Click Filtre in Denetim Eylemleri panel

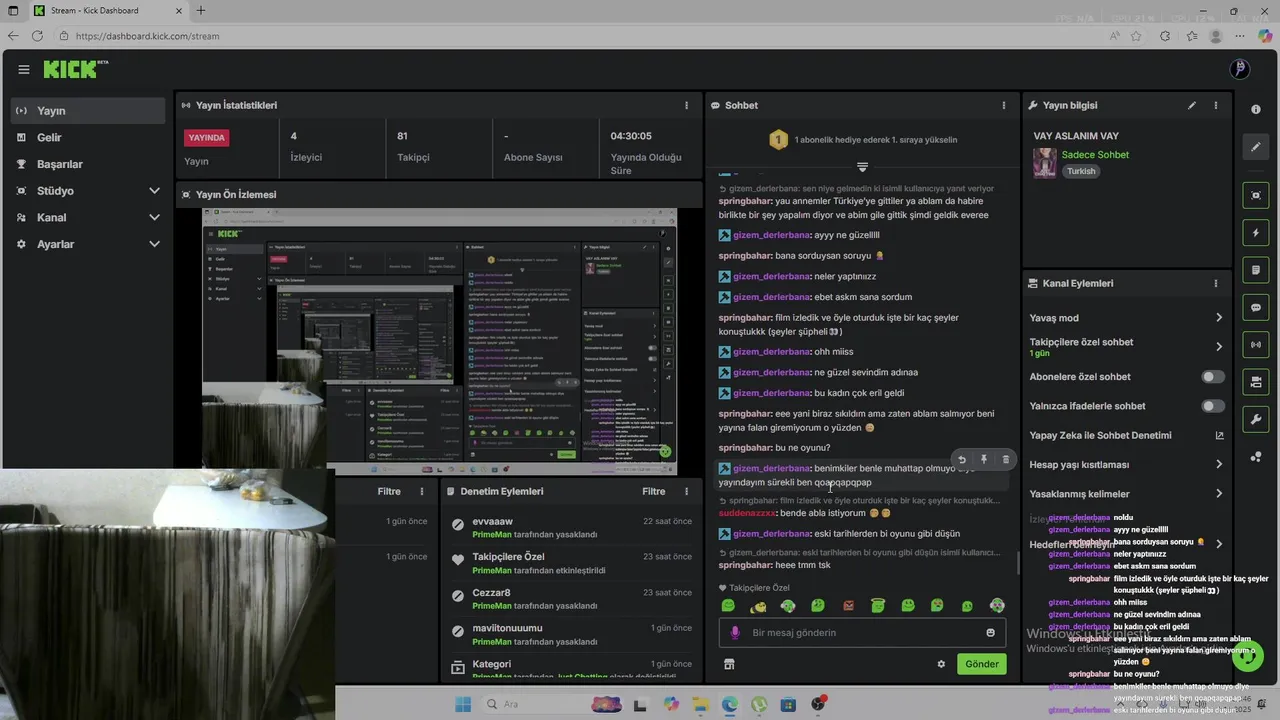(x=654, y=492)
